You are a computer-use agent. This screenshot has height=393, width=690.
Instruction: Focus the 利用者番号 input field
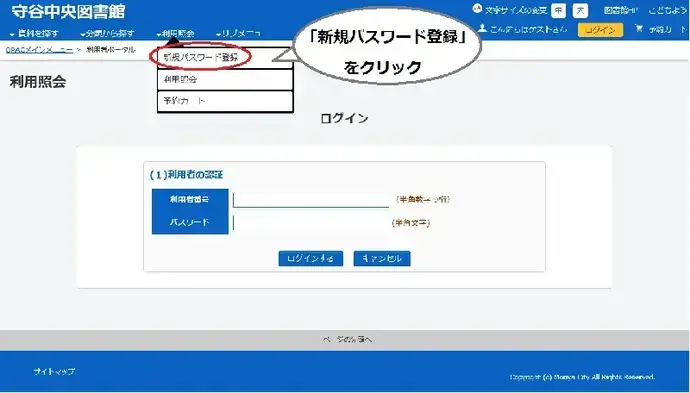pyautogui.click(x=311, y=199)
